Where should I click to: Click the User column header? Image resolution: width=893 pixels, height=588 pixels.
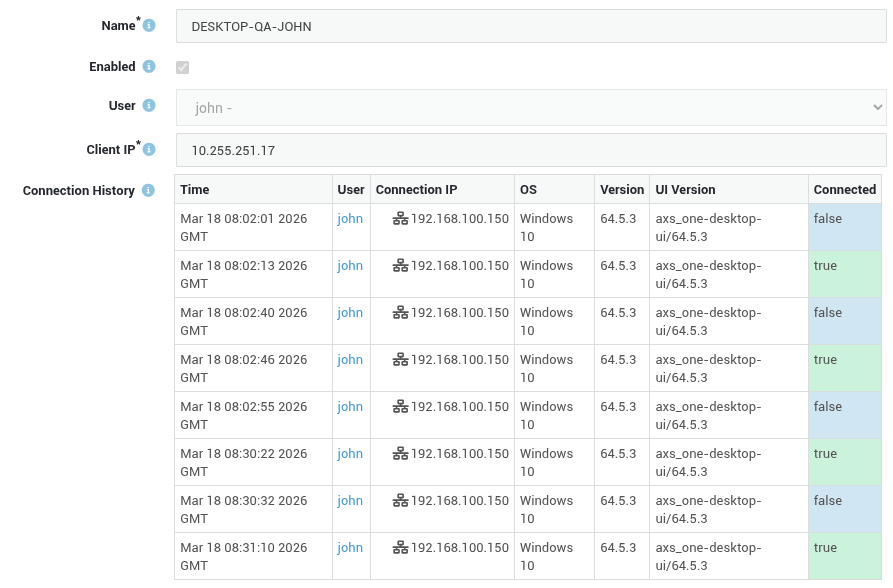tap(351, 190)
